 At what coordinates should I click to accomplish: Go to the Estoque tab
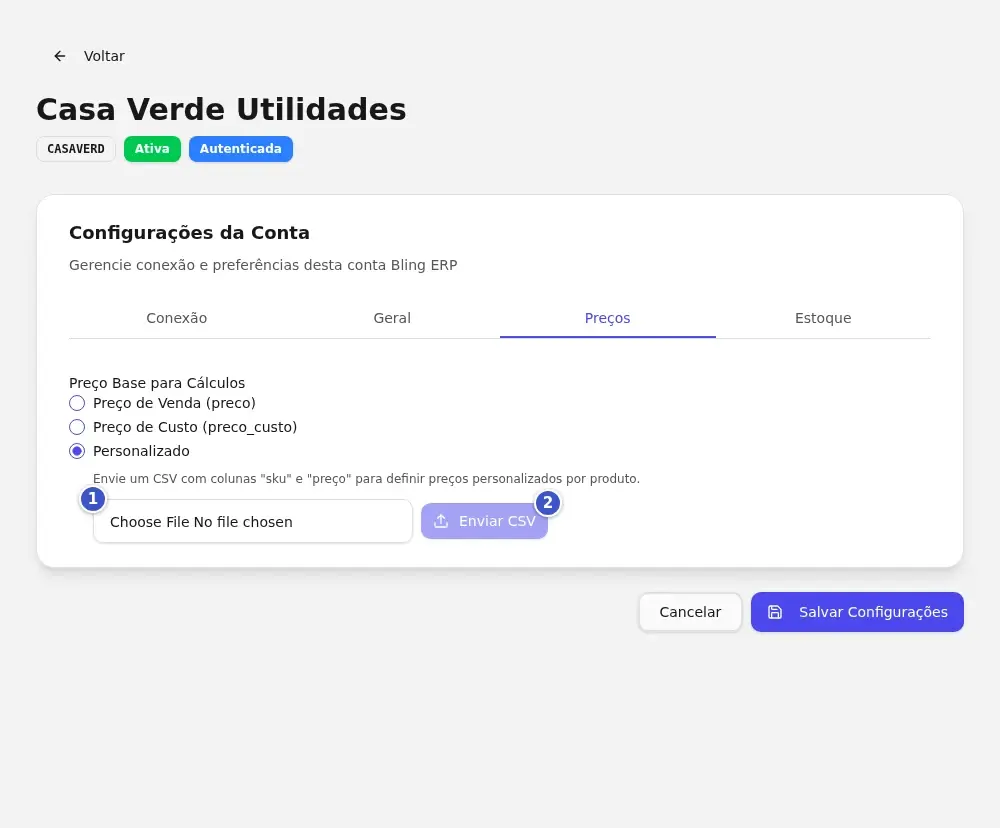[x=823, y=318]
